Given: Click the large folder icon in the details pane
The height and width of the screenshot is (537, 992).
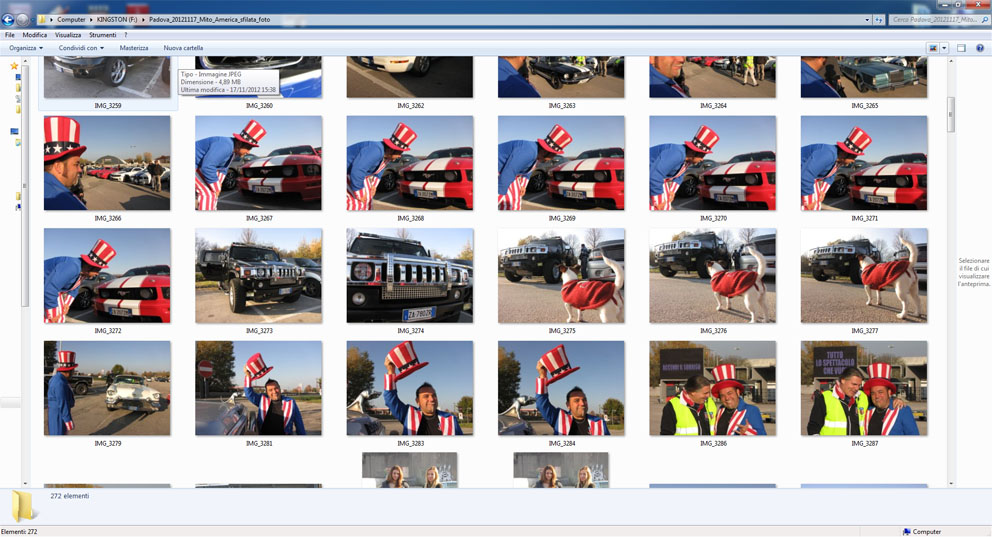Looking at the screenshot, I should (23, 505).
